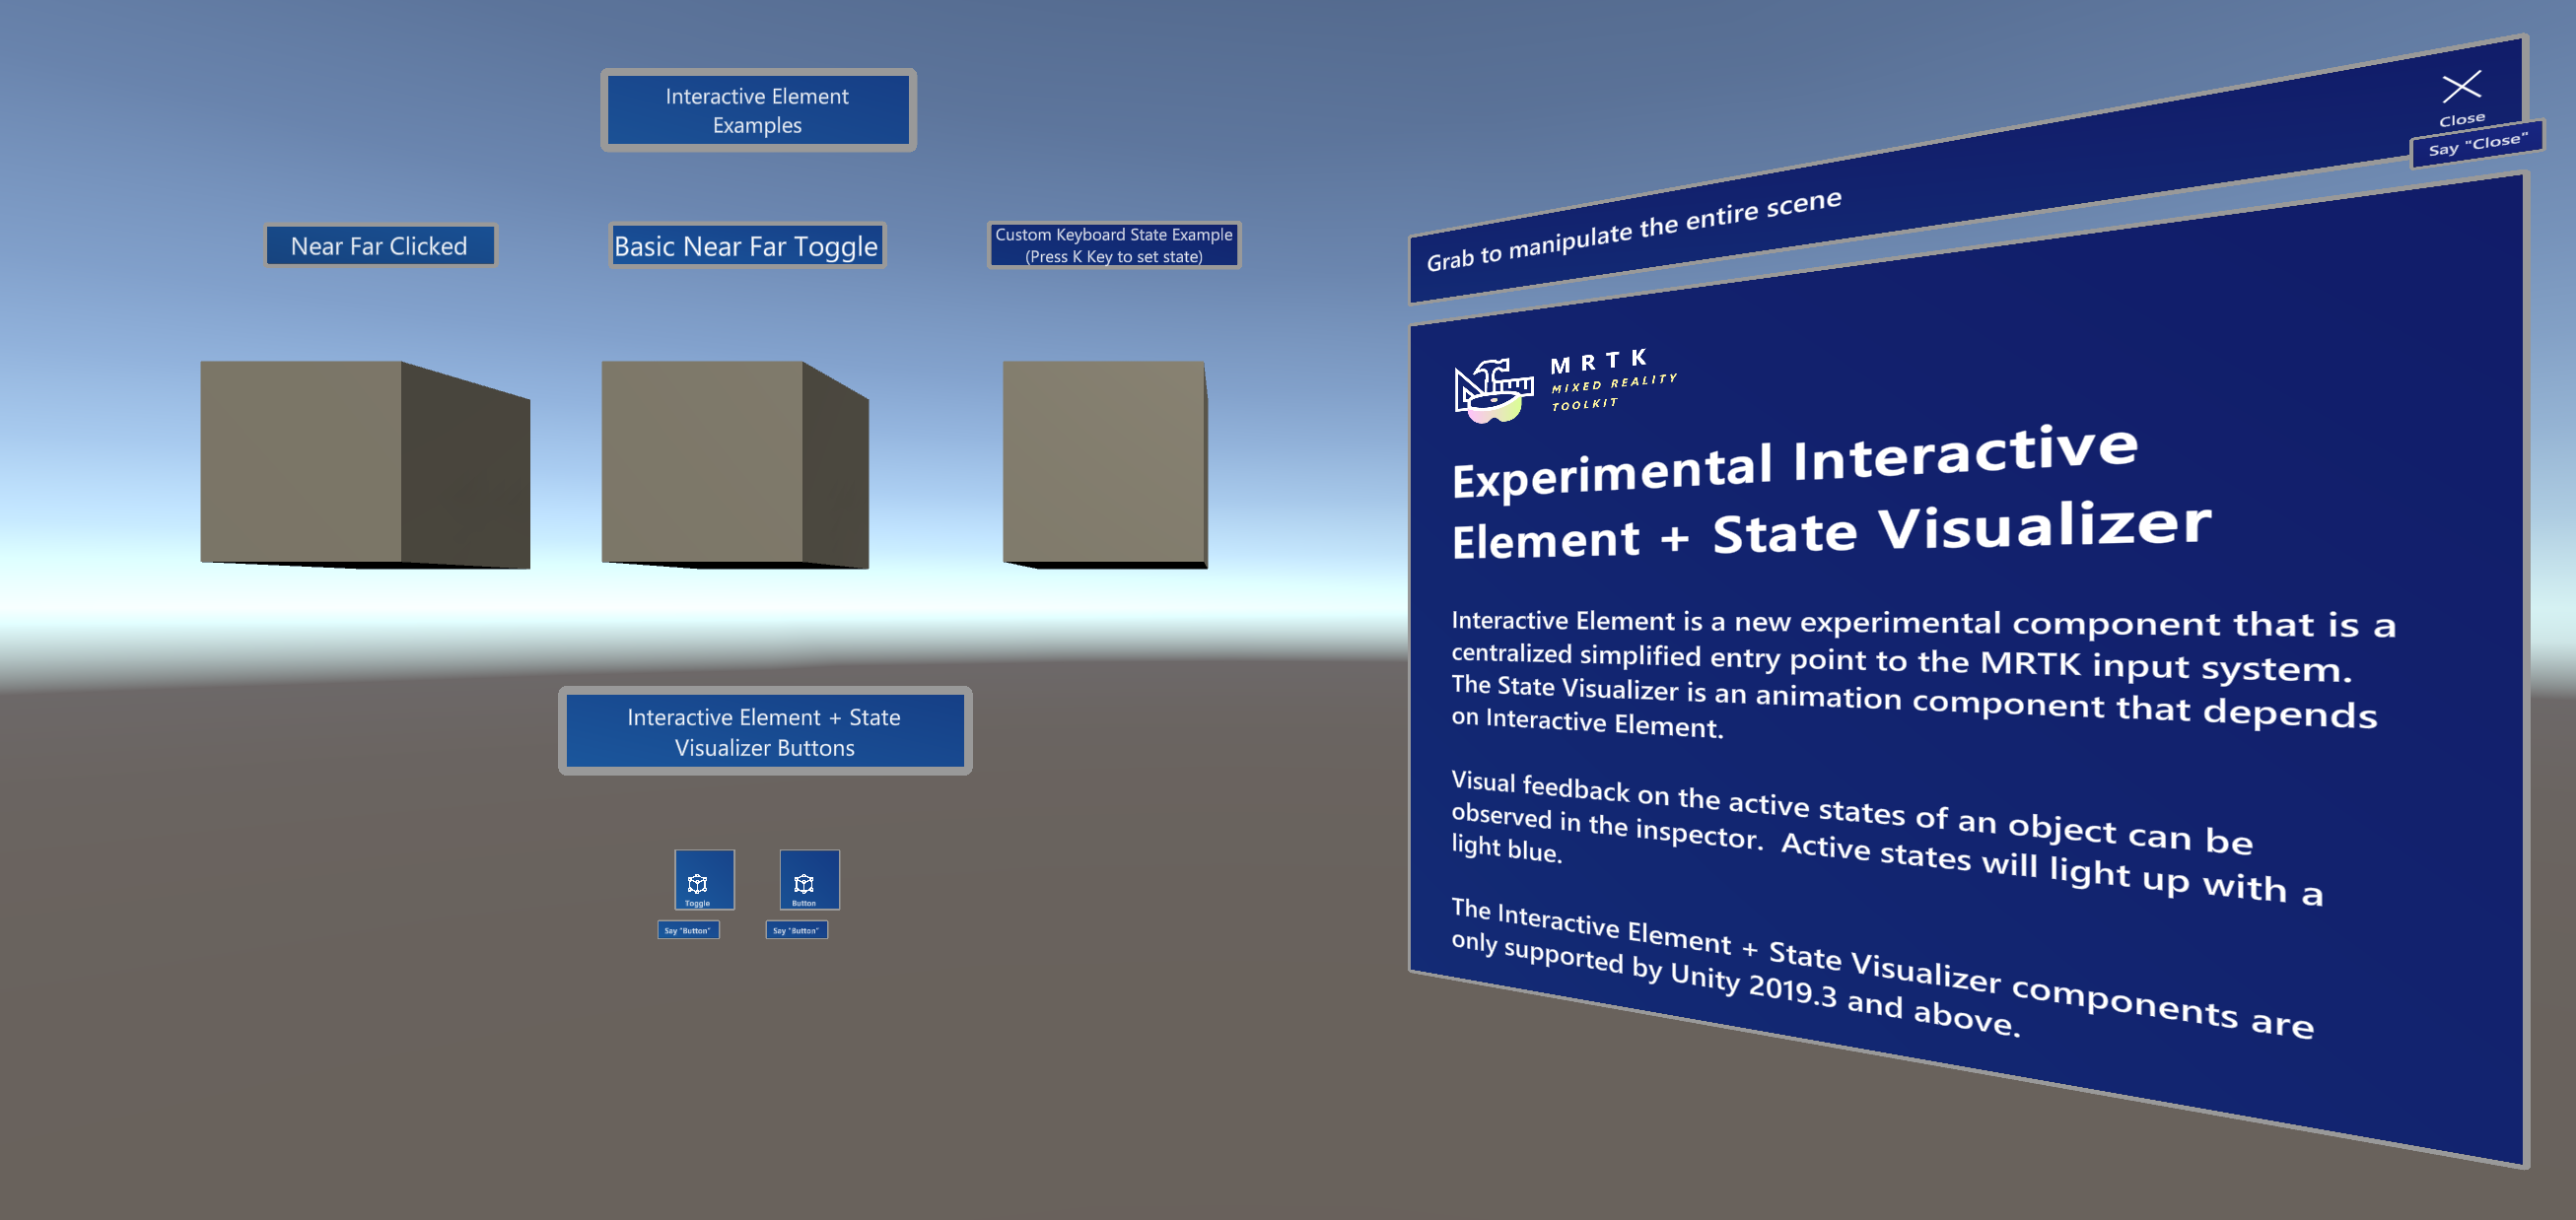Click the Say "Button" label under Button
The width and height of the screenshot is (2576, 1220).
(x=796, y=930)
